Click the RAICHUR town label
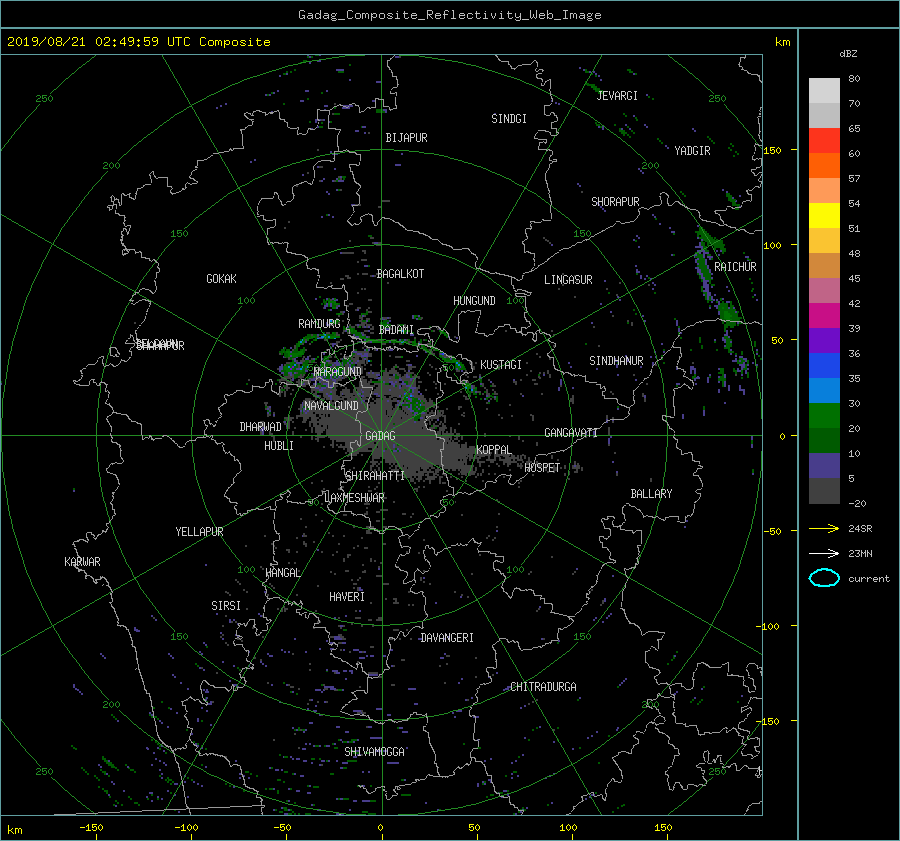Image resolution: width=900 pixels, height=841 pixels. point(735,267)
